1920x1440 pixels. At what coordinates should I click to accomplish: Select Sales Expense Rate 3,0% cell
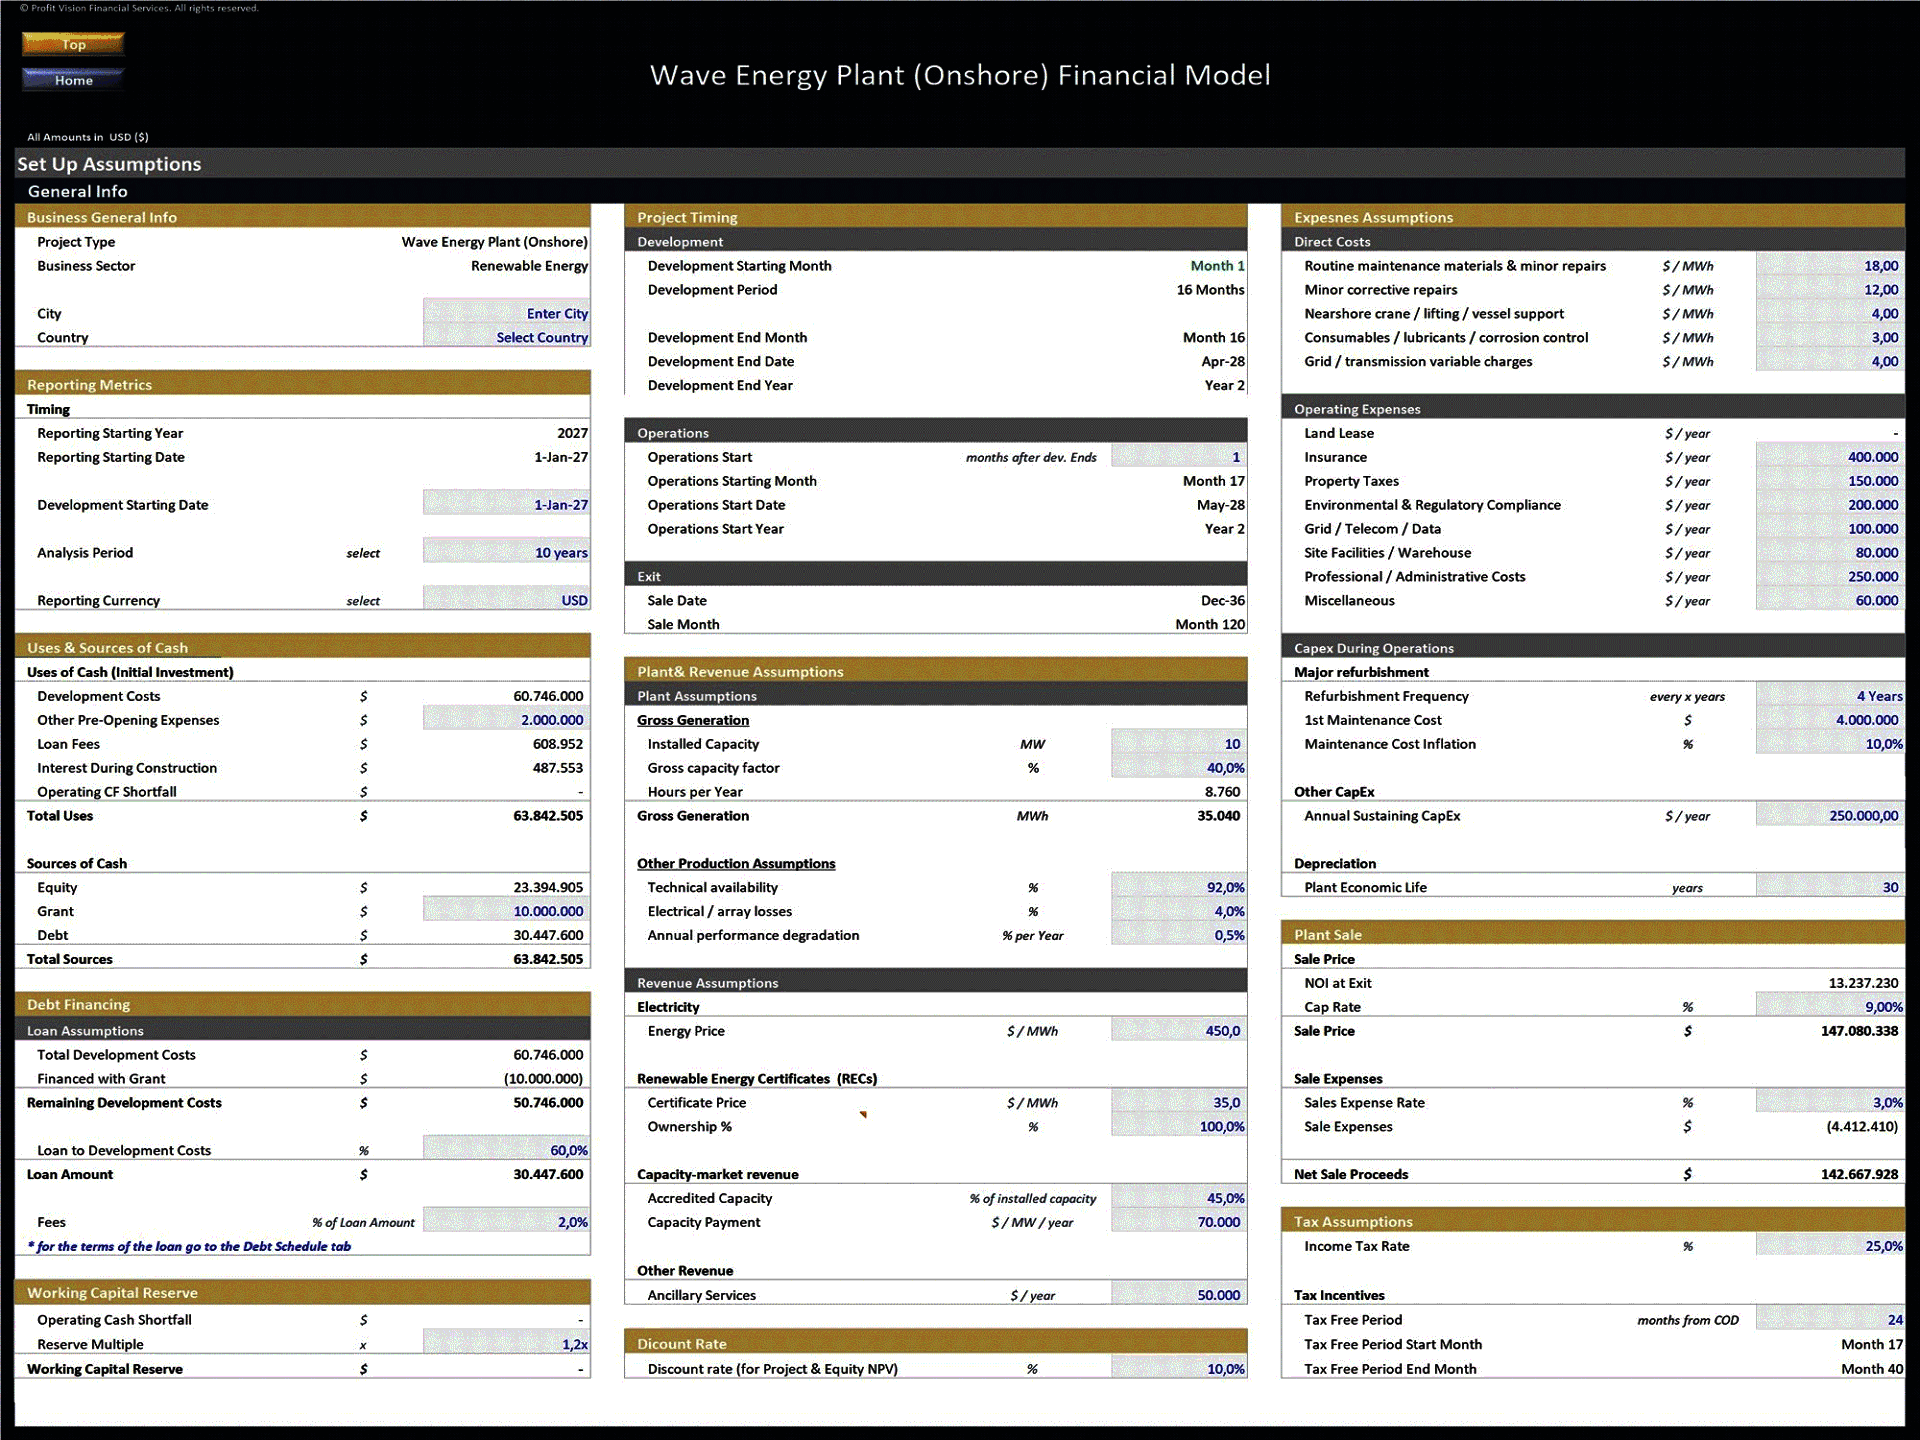1830,1103
